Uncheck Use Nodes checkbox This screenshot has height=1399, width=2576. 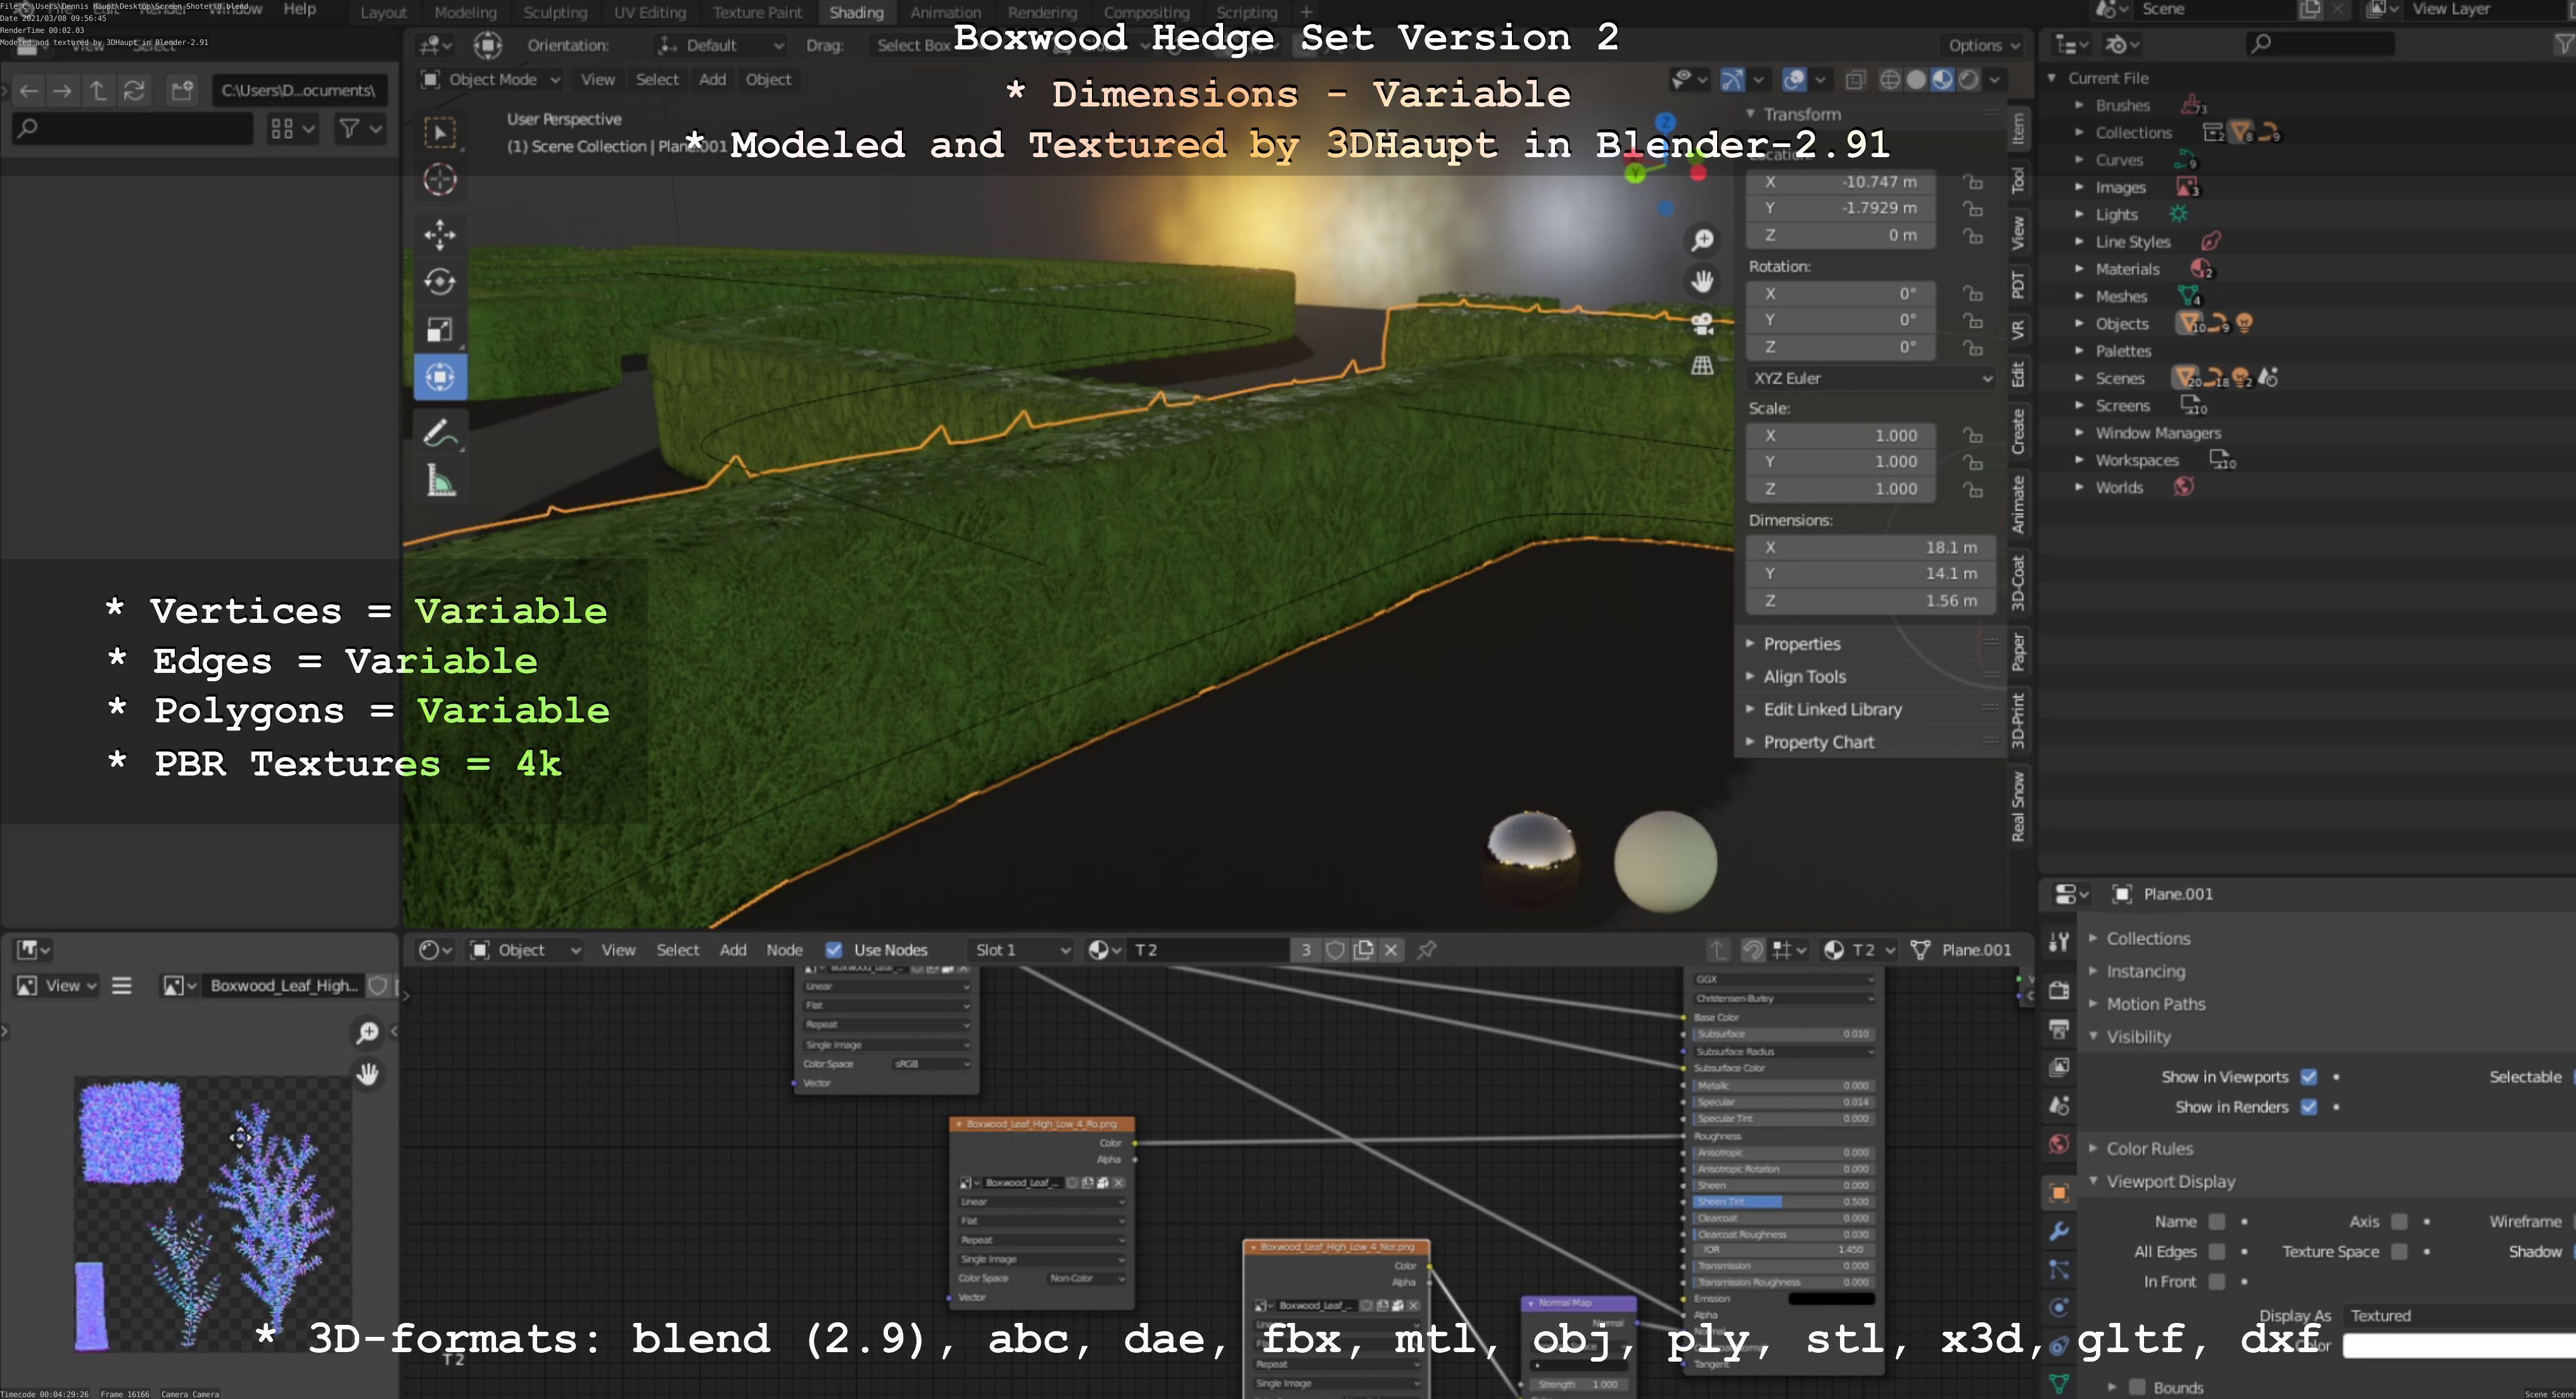click(834, 950)
